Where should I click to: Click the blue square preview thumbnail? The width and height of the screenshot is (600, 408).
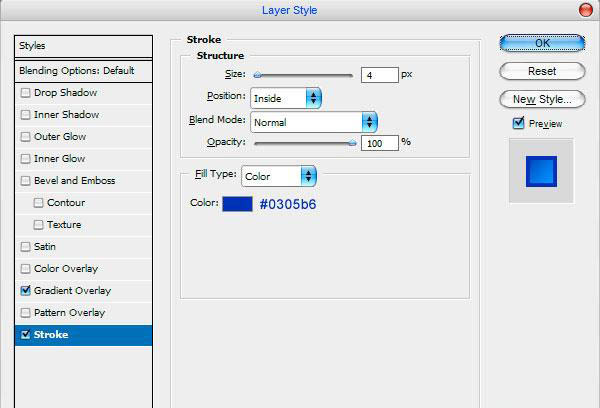541,171
